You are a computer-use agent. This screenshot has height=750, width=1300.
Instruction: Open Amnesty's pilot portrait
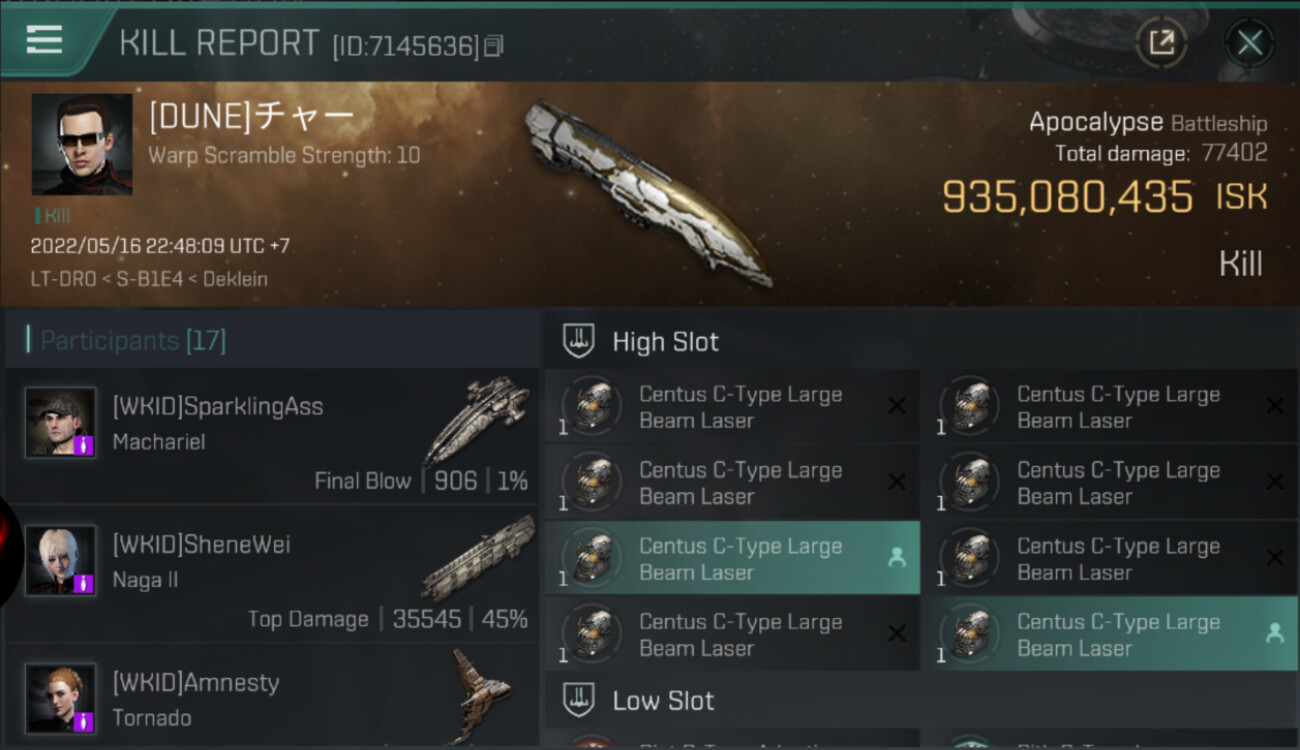click(61, 698)
